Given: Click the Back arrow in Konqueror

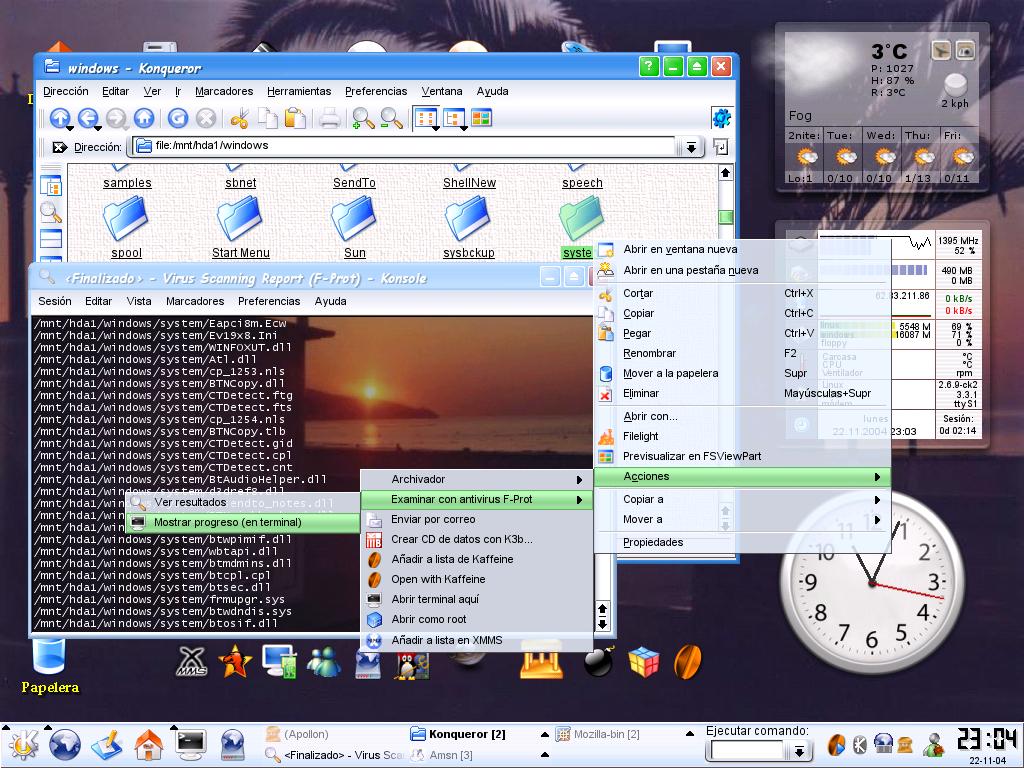Looking at the screenshot, I should [x=88, y=118].
